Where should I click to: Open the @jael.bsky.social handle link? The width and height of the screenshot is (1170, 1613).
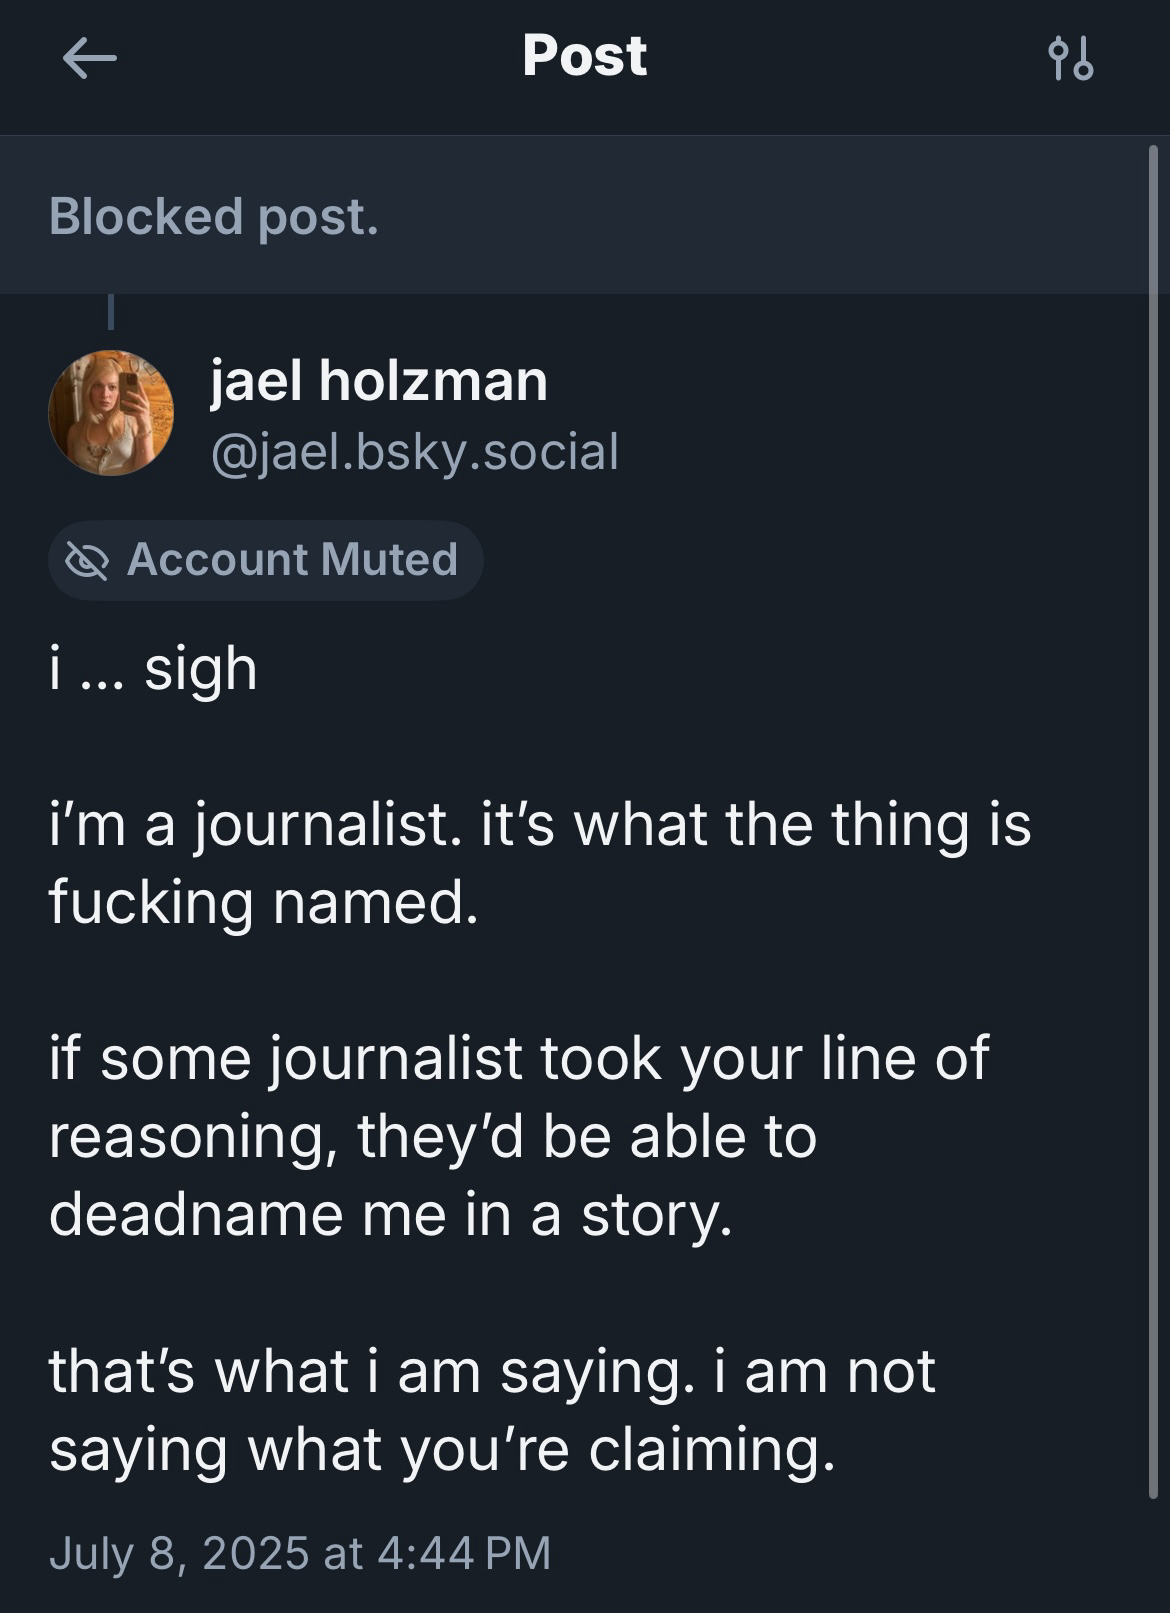414,452
